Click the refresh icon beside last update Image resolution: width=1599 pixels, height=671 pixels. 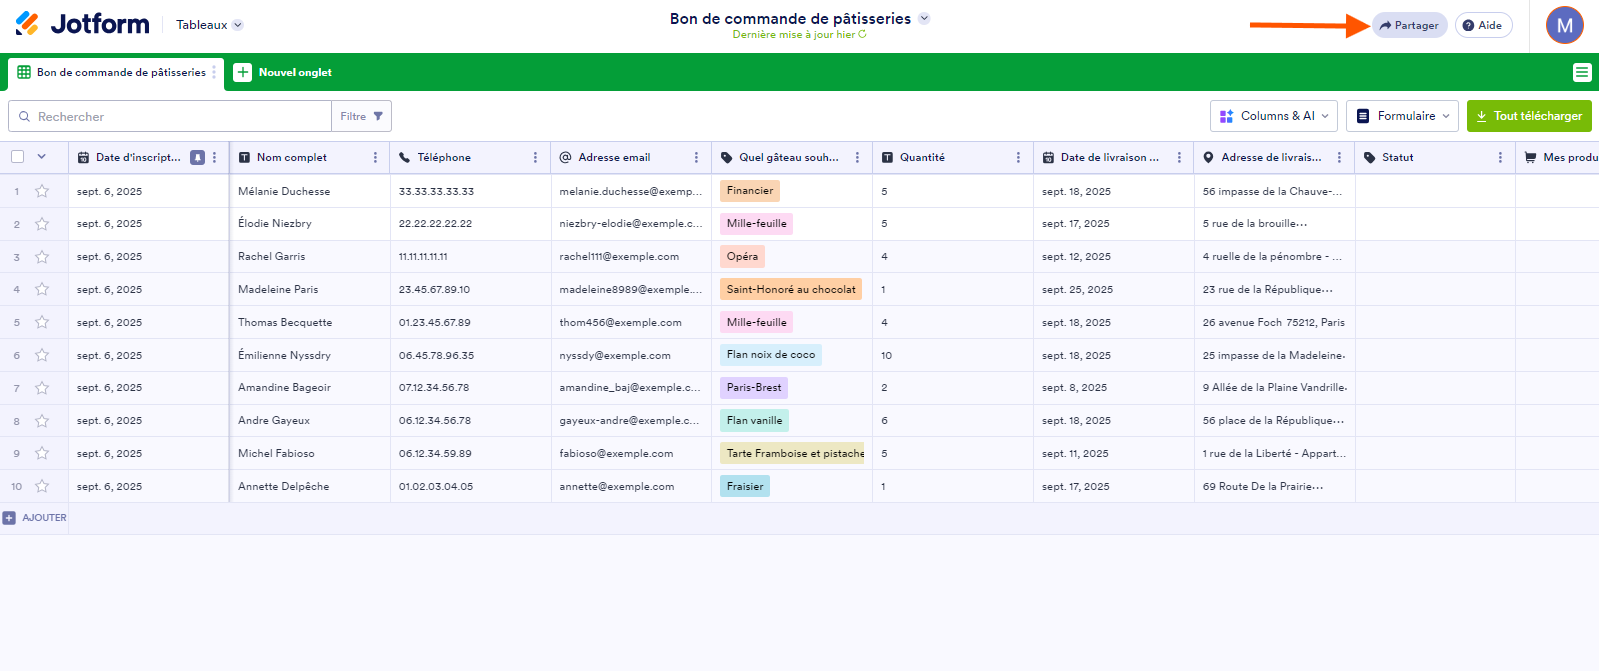[862, 34]
